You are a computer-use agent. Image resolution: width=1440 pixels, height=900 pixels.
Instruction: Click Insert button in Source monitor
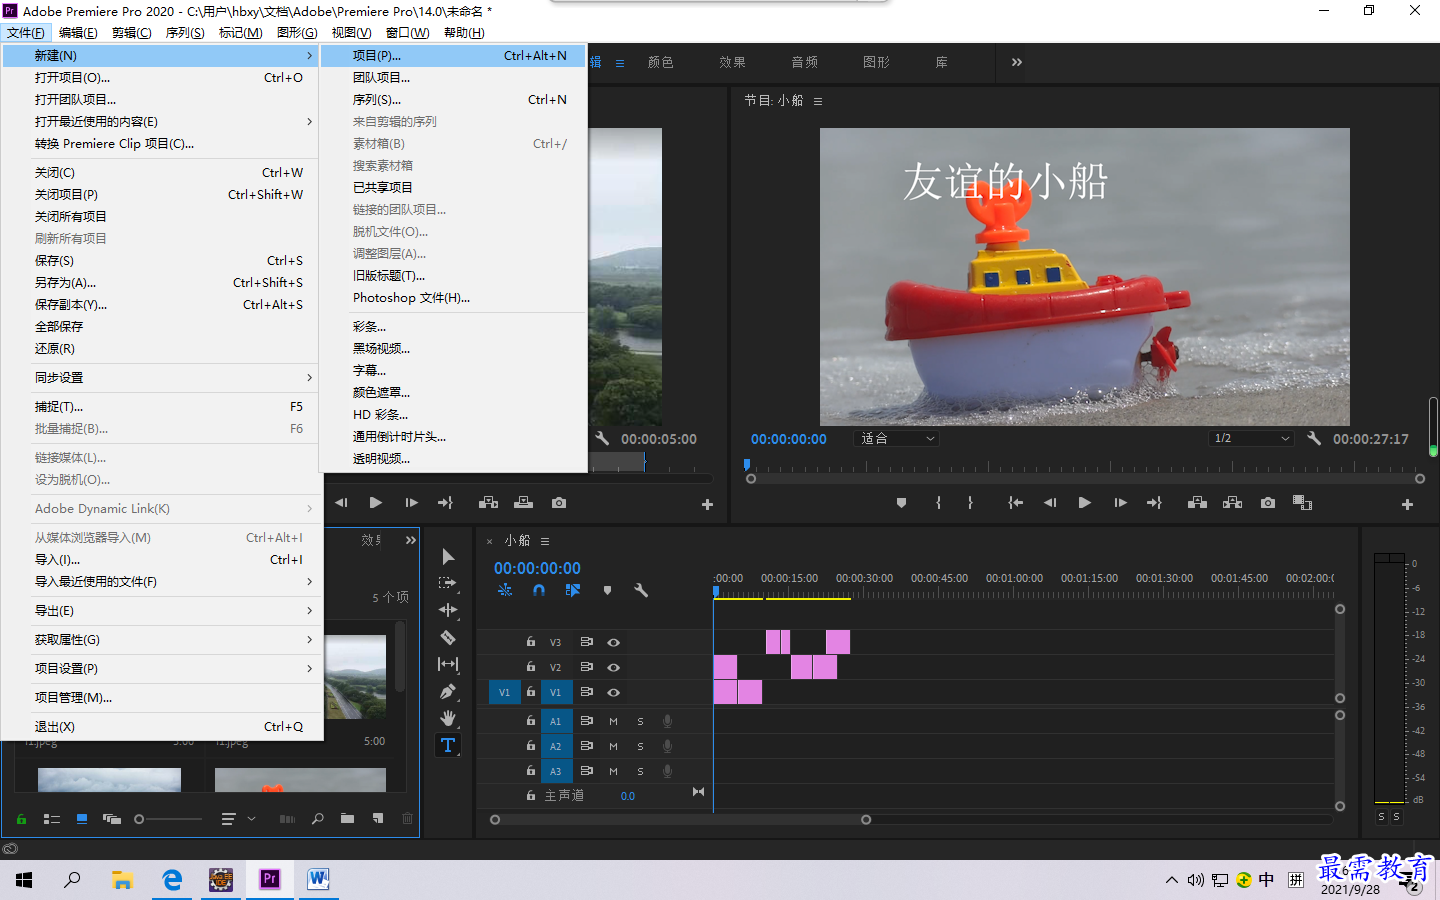[488, 503]
